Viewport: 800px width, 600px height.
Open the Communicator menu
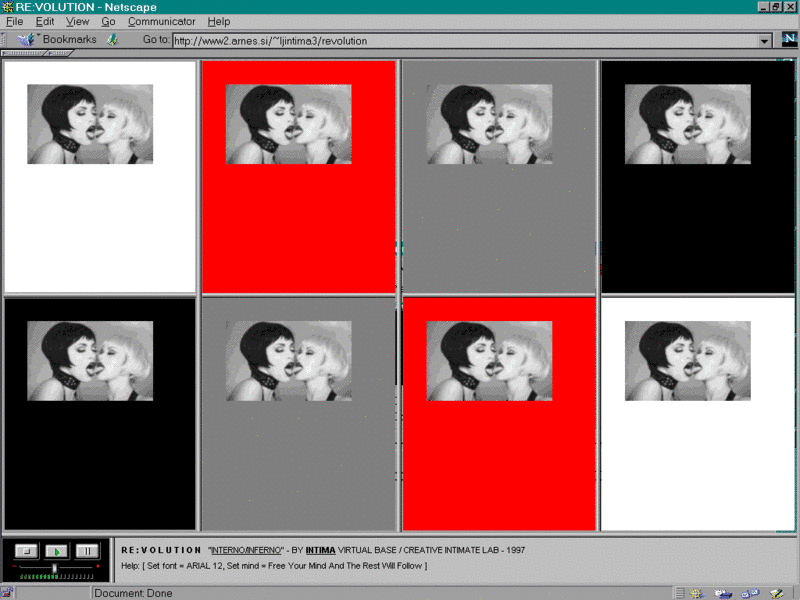161,21
